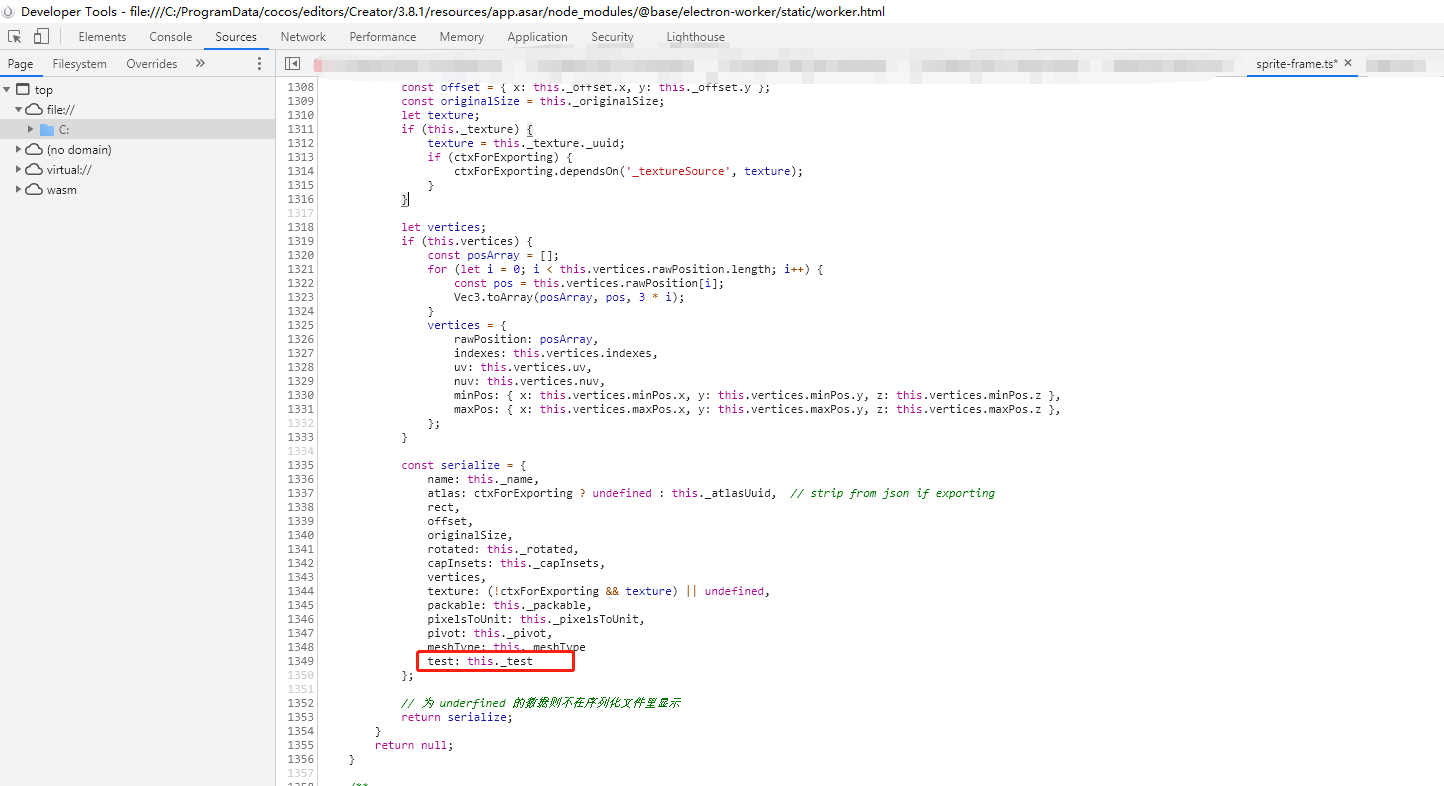Activate the sprite-frame.ts* file tab
Screen dimensions: 1444x786
1296,63
